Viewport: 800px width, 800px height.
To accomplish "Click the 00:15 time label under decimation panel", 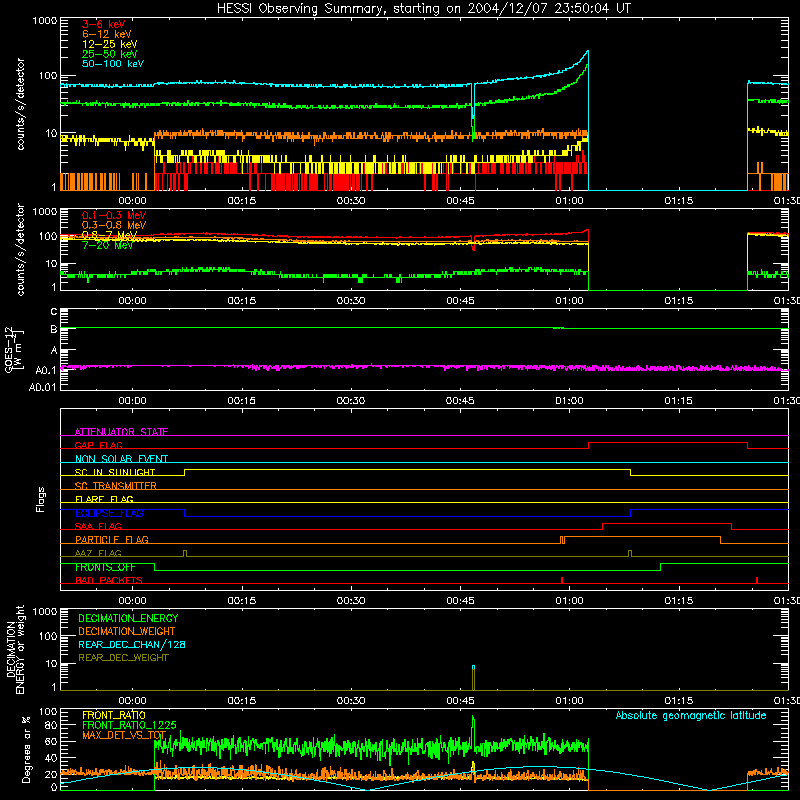I will (x=241, y=701).
